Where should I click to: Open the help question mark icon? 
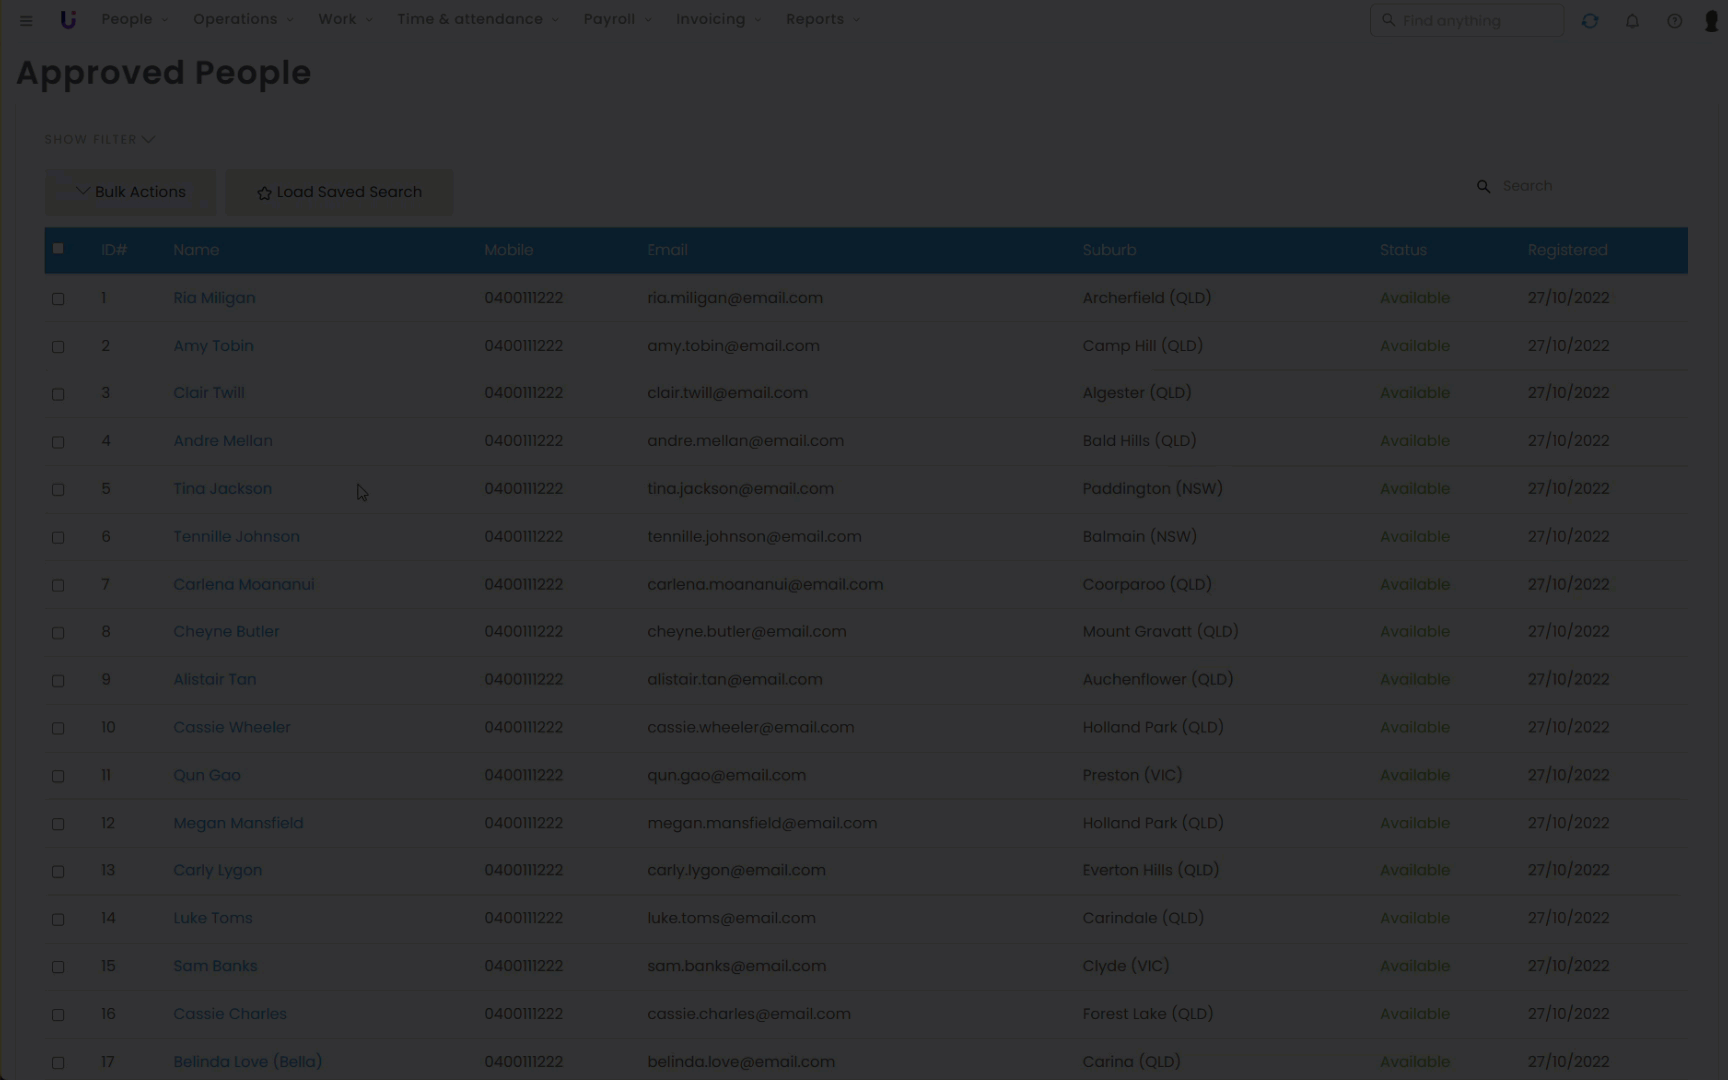1674,21
